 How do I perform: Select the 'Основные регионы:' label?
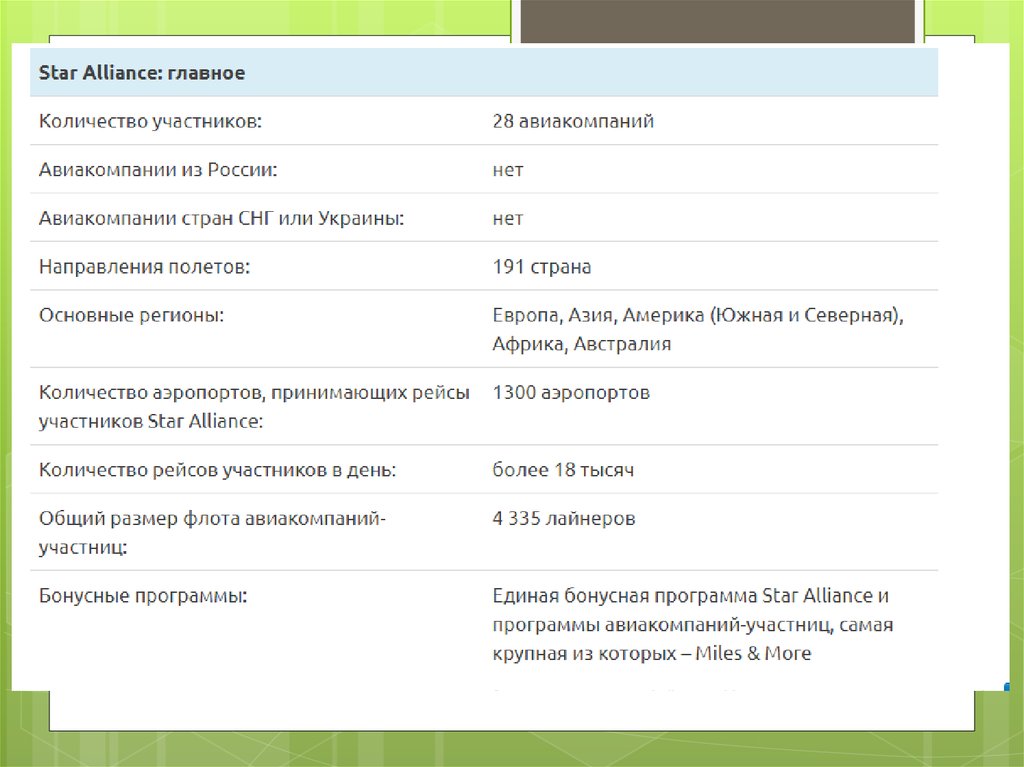click(x=131, y=315)
